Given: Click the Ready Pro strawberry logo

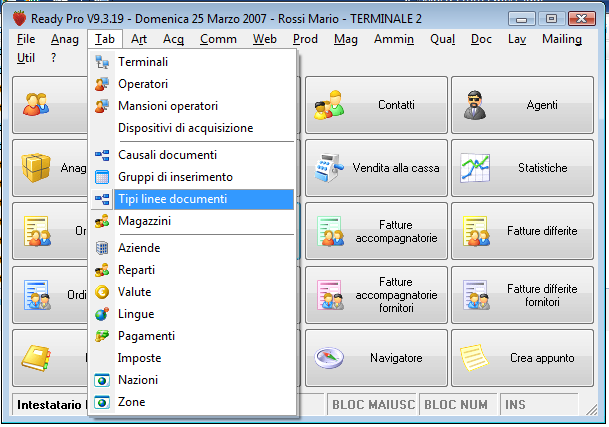Looking at the screenshot, I should point(19,18).
